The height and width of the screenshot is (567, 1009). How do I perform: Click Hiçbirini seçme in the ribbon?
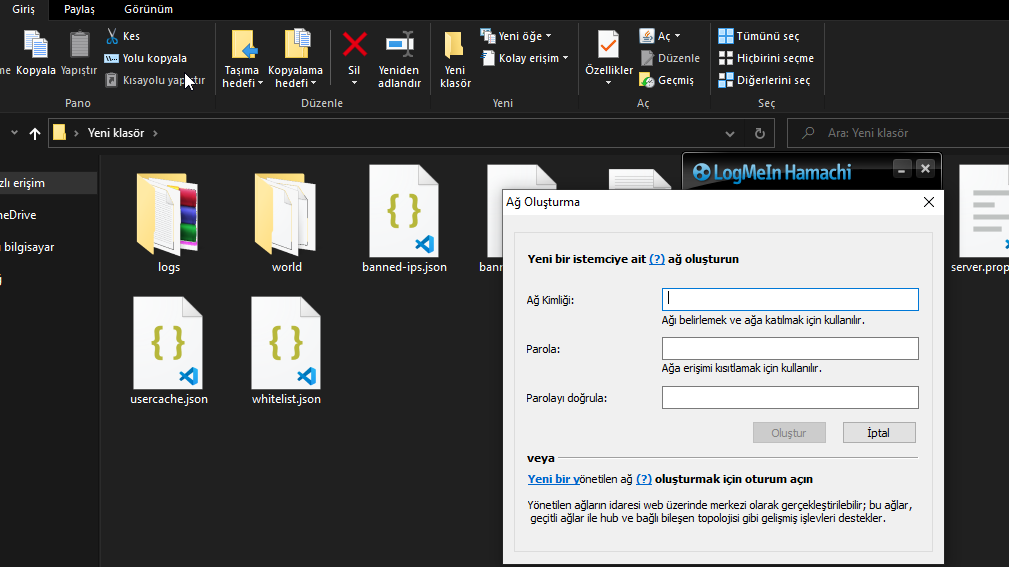click(766, 58)
